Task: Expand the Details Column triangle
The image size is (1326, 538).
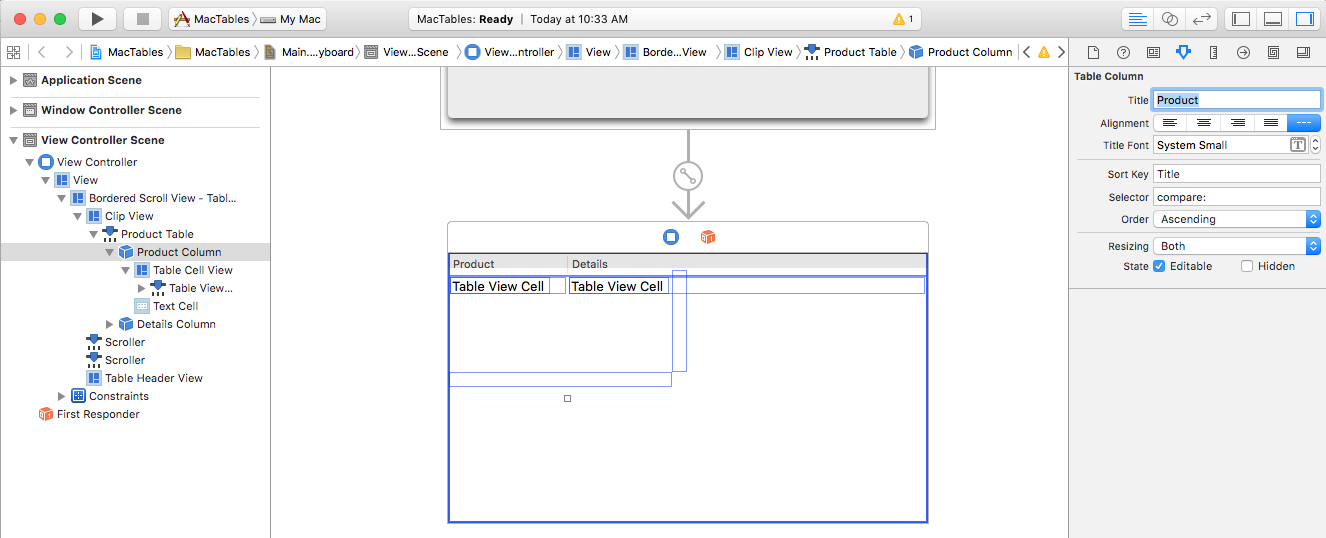Action: pyautogui.click(x=110, y=324)
